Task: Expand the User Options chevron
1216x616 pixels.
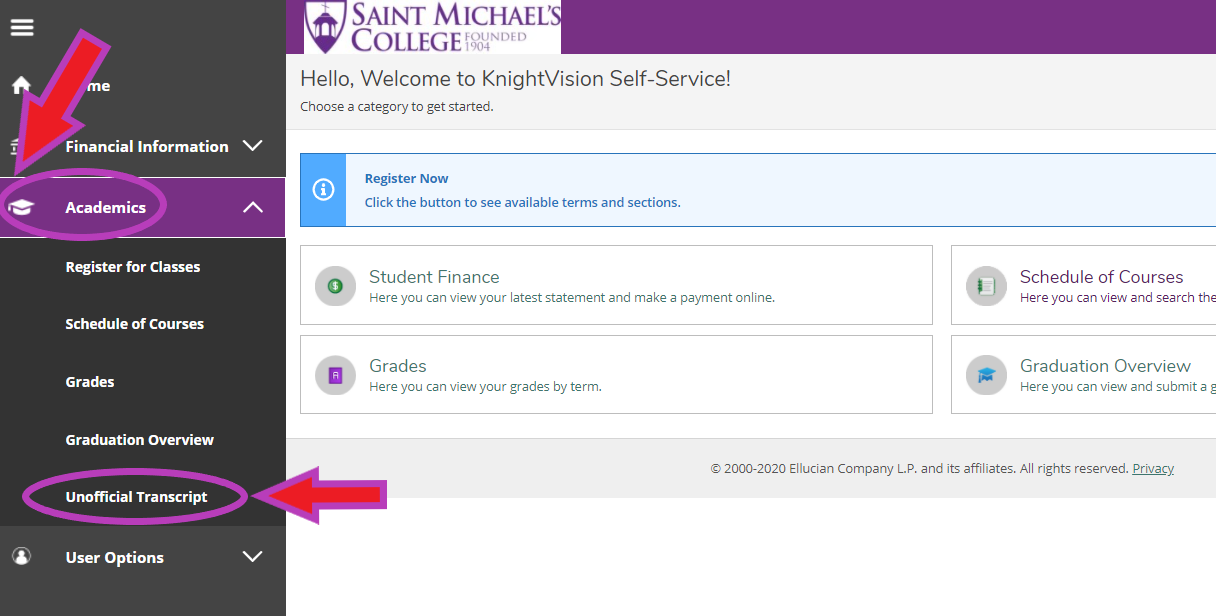Action: 253,557
